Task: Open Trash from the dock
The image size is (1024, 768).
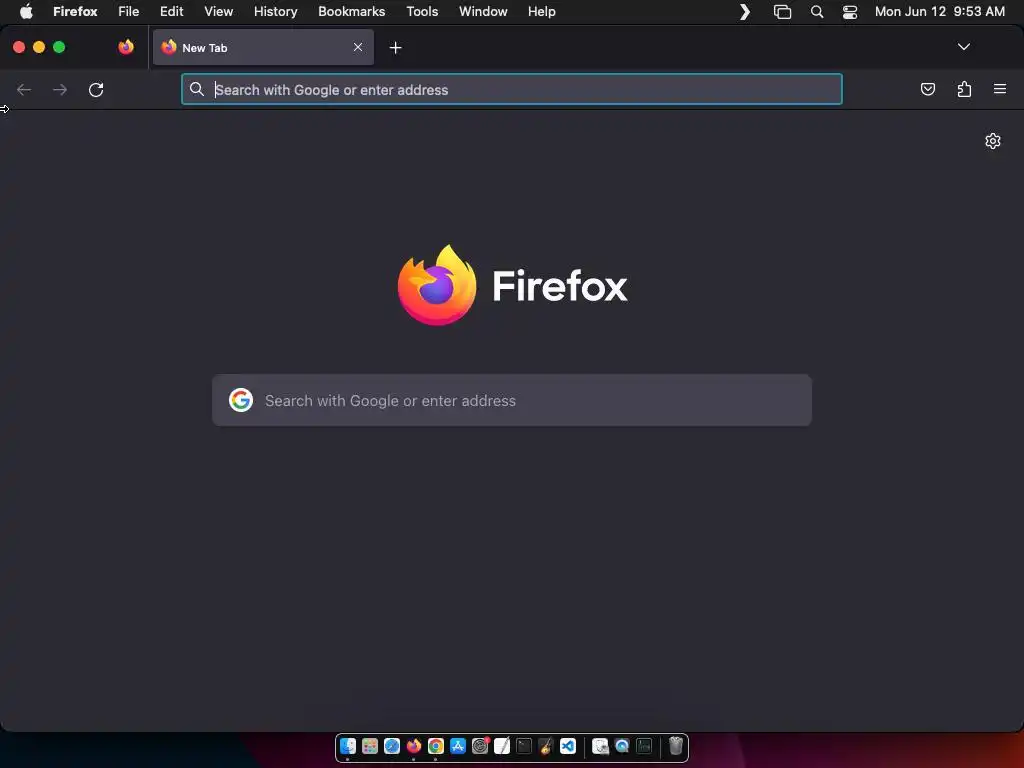Action: pos(676,746)
